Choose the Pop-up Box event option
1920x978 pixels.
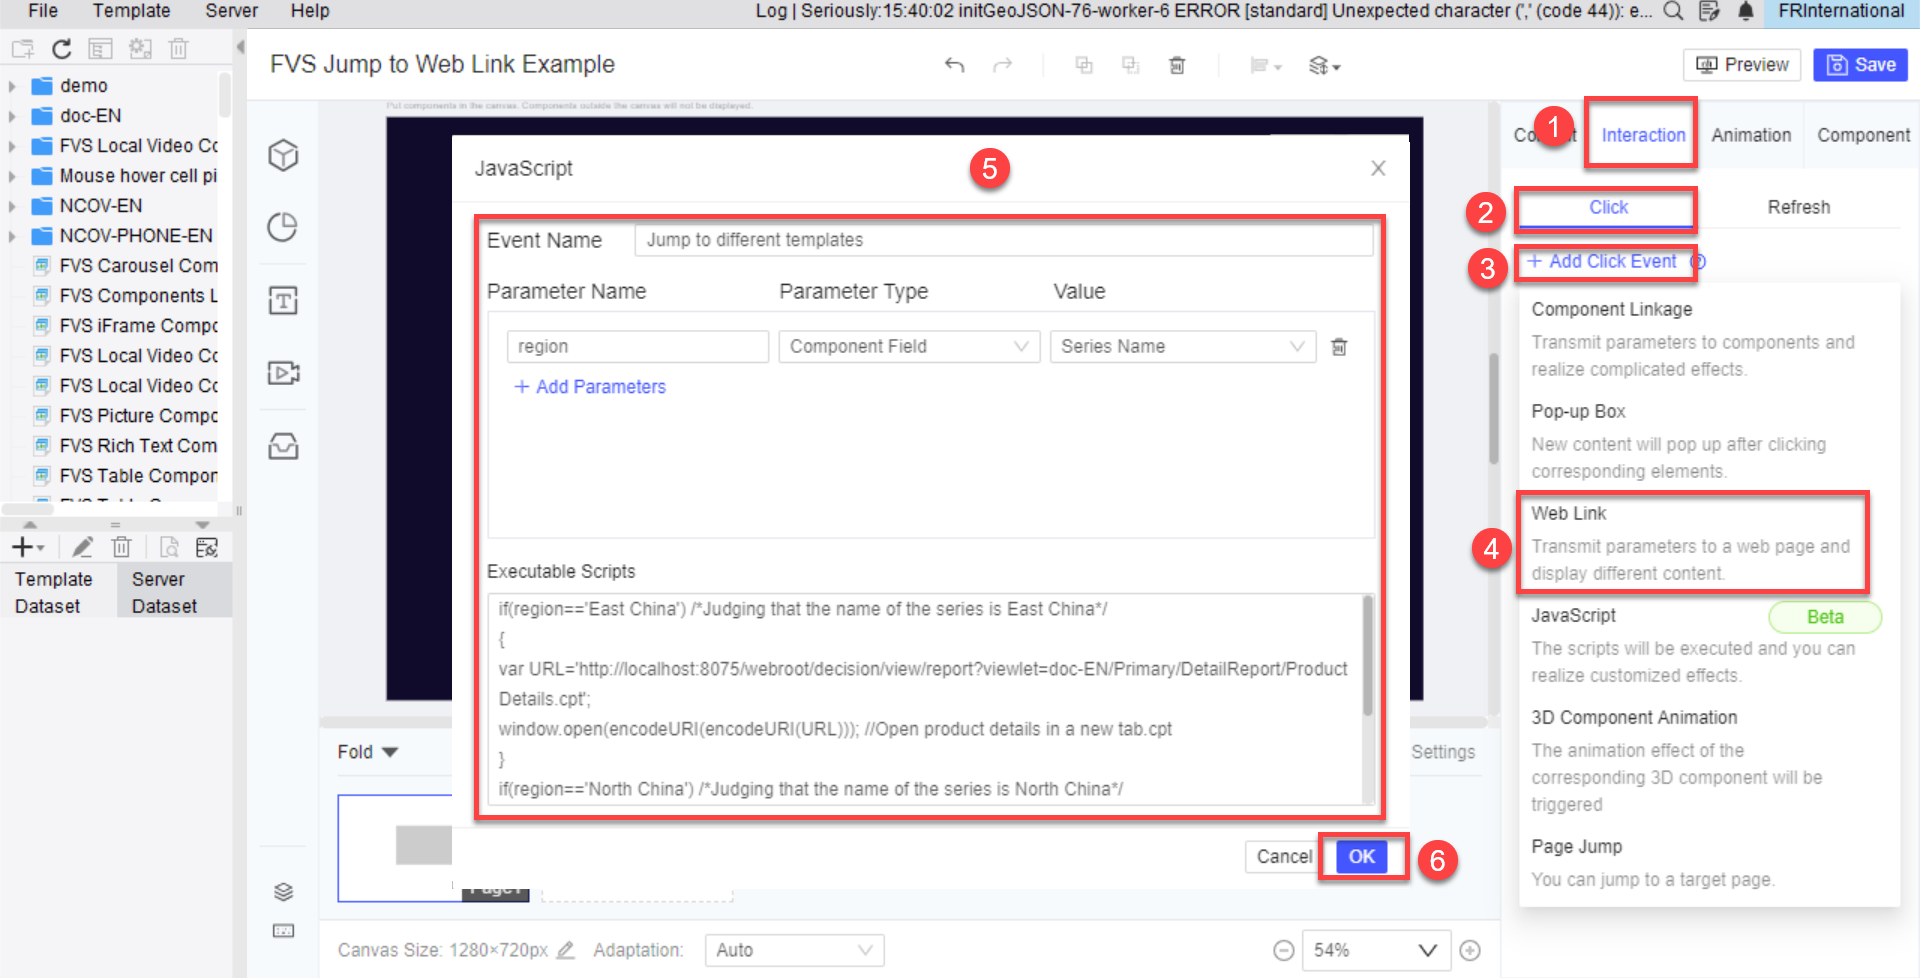(1691, 440)
